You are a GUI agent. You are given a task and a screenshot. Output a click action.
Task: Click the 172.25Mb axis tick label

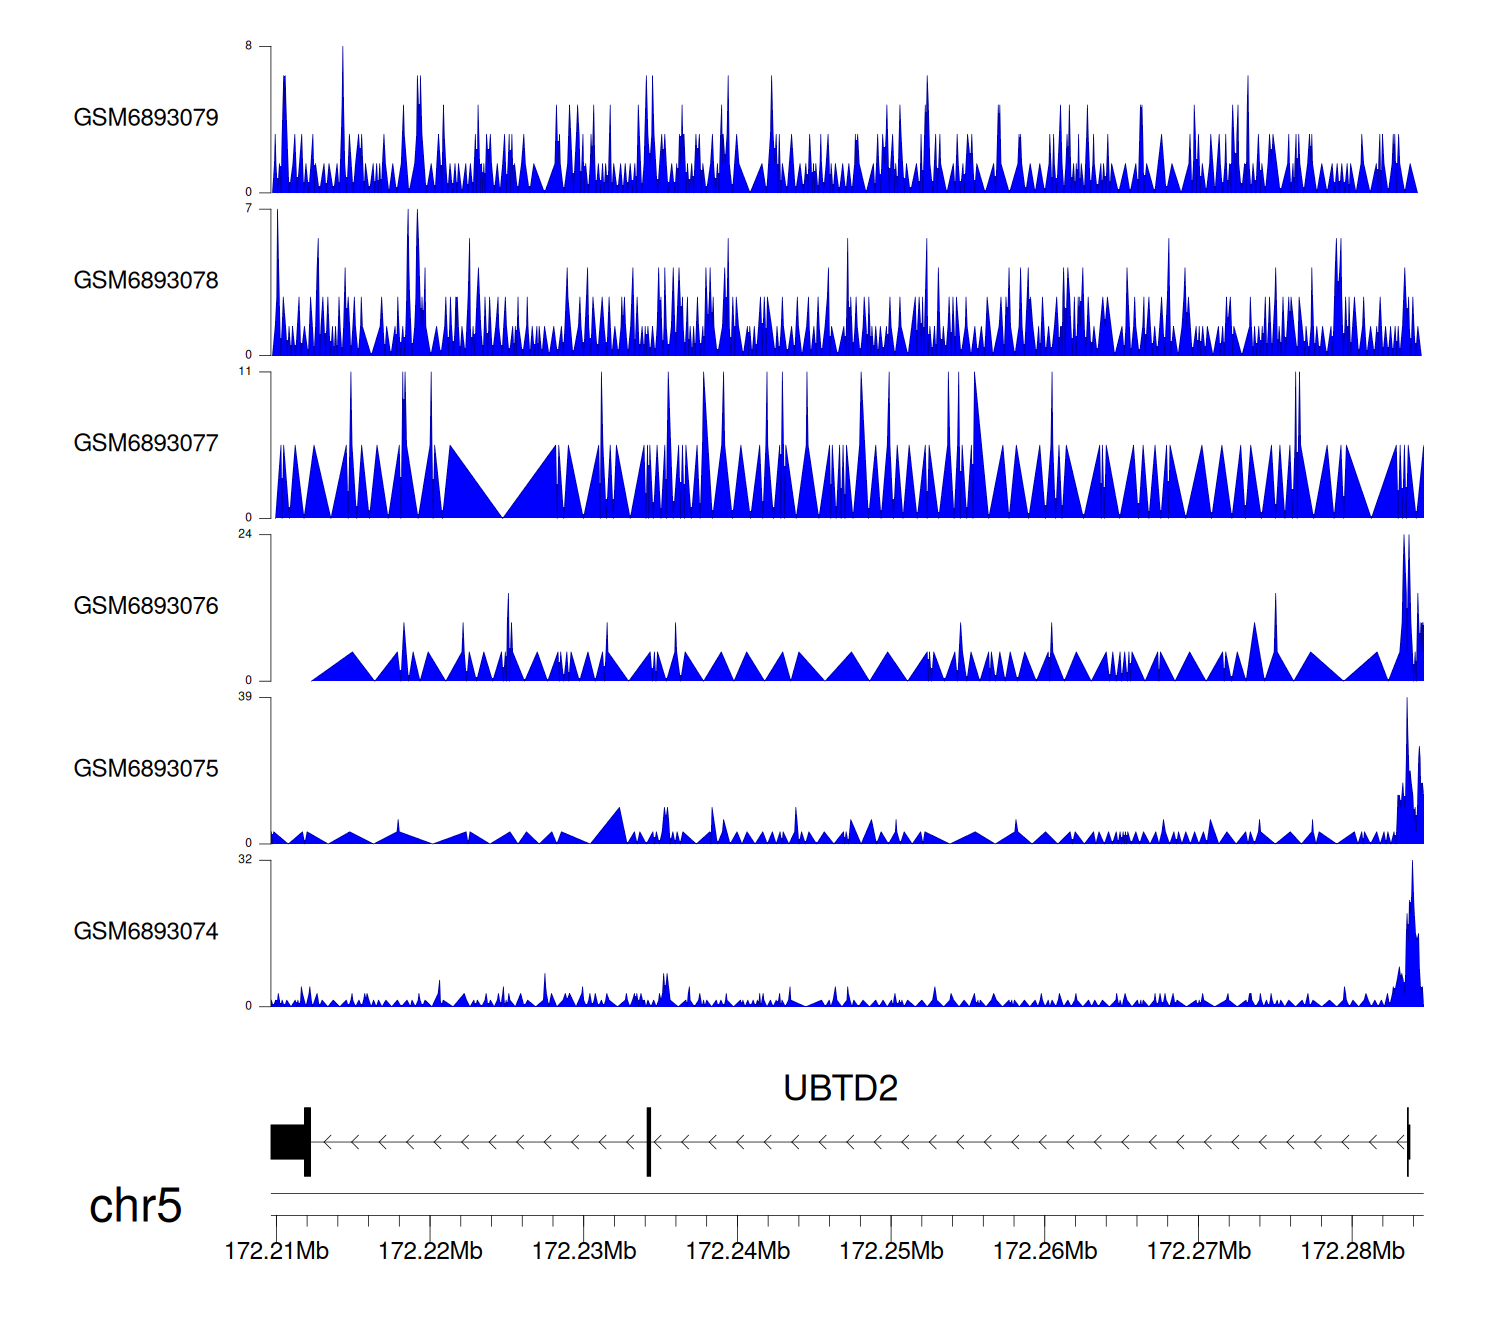[891, 1251]
